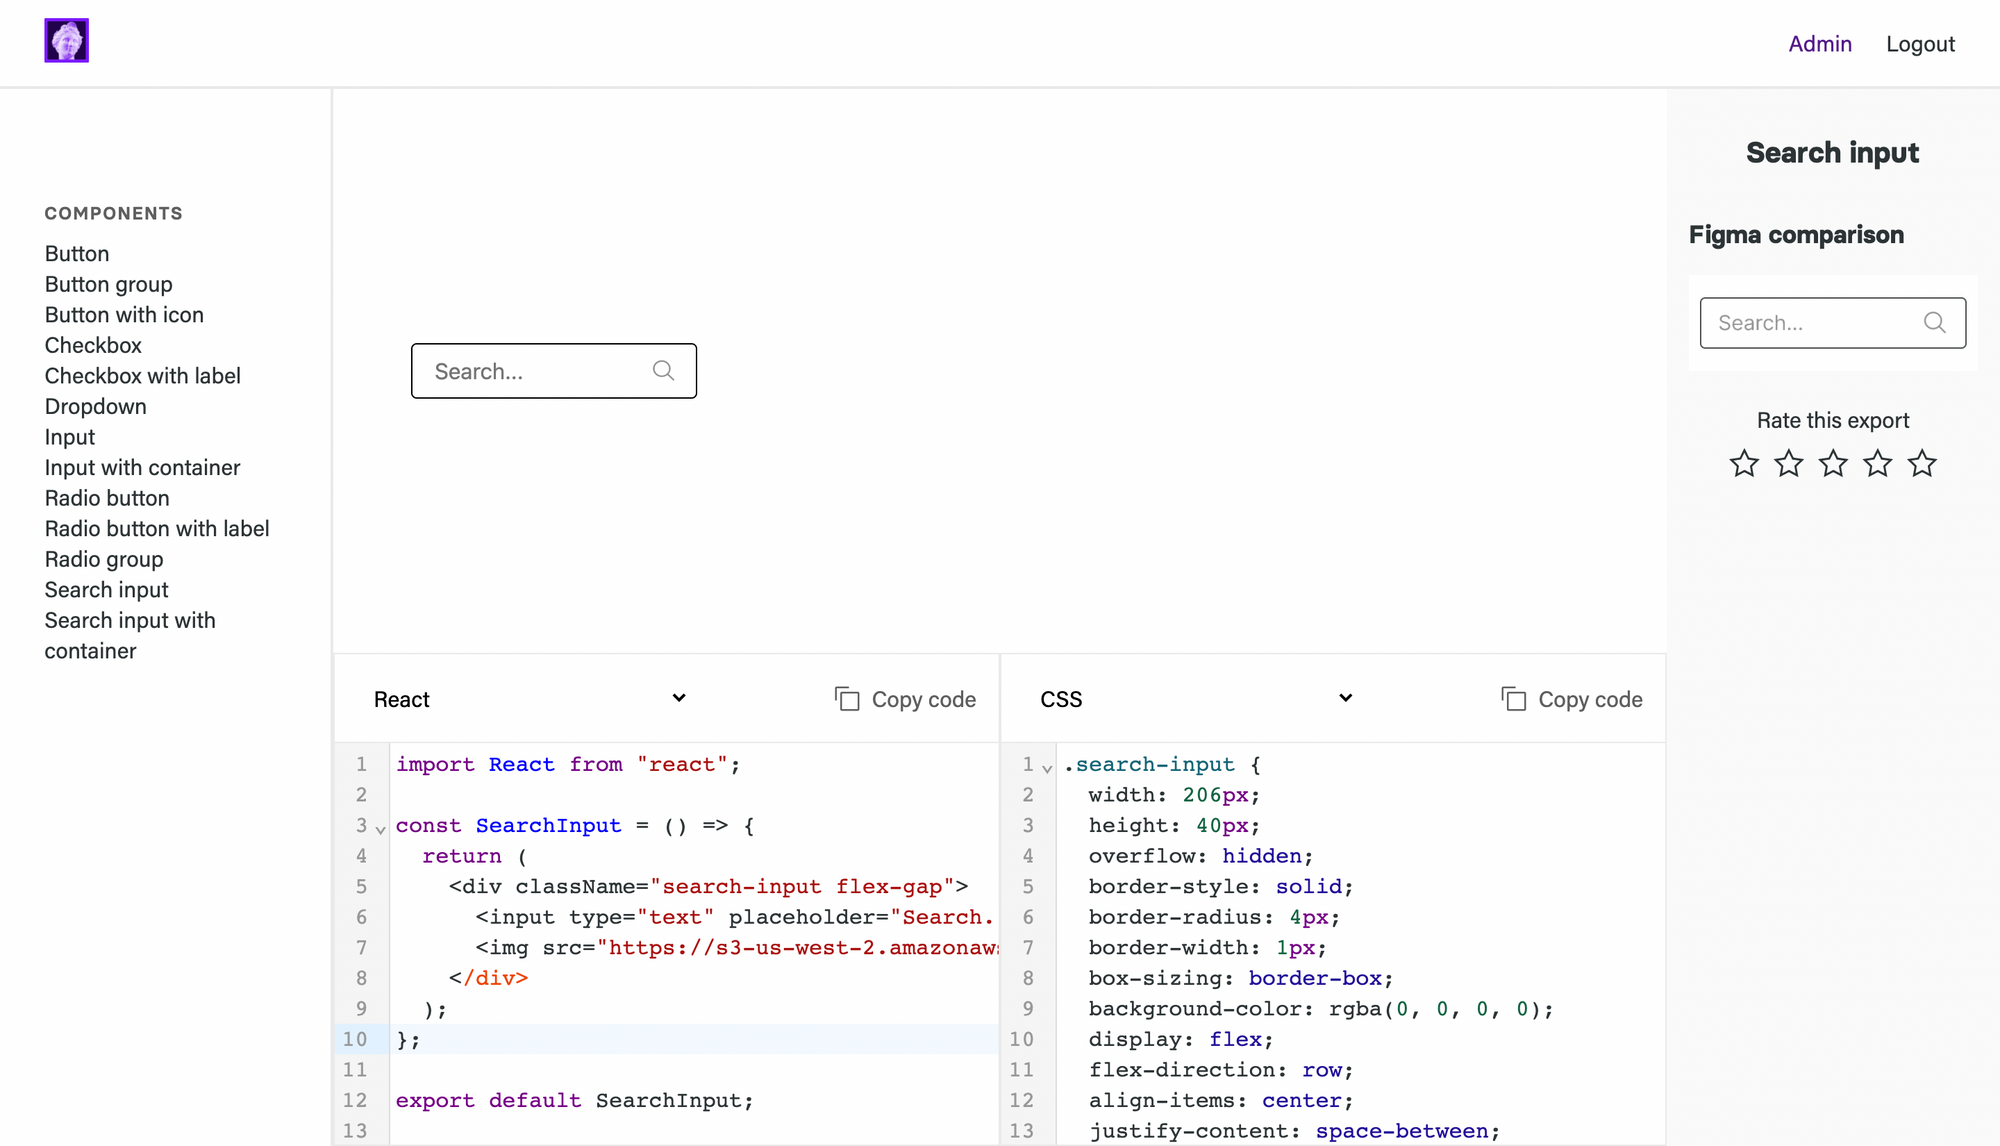This screenshot has width=2000, height=1146.
Task: Select the Dropdown component link
Action: tap(95, 406)
